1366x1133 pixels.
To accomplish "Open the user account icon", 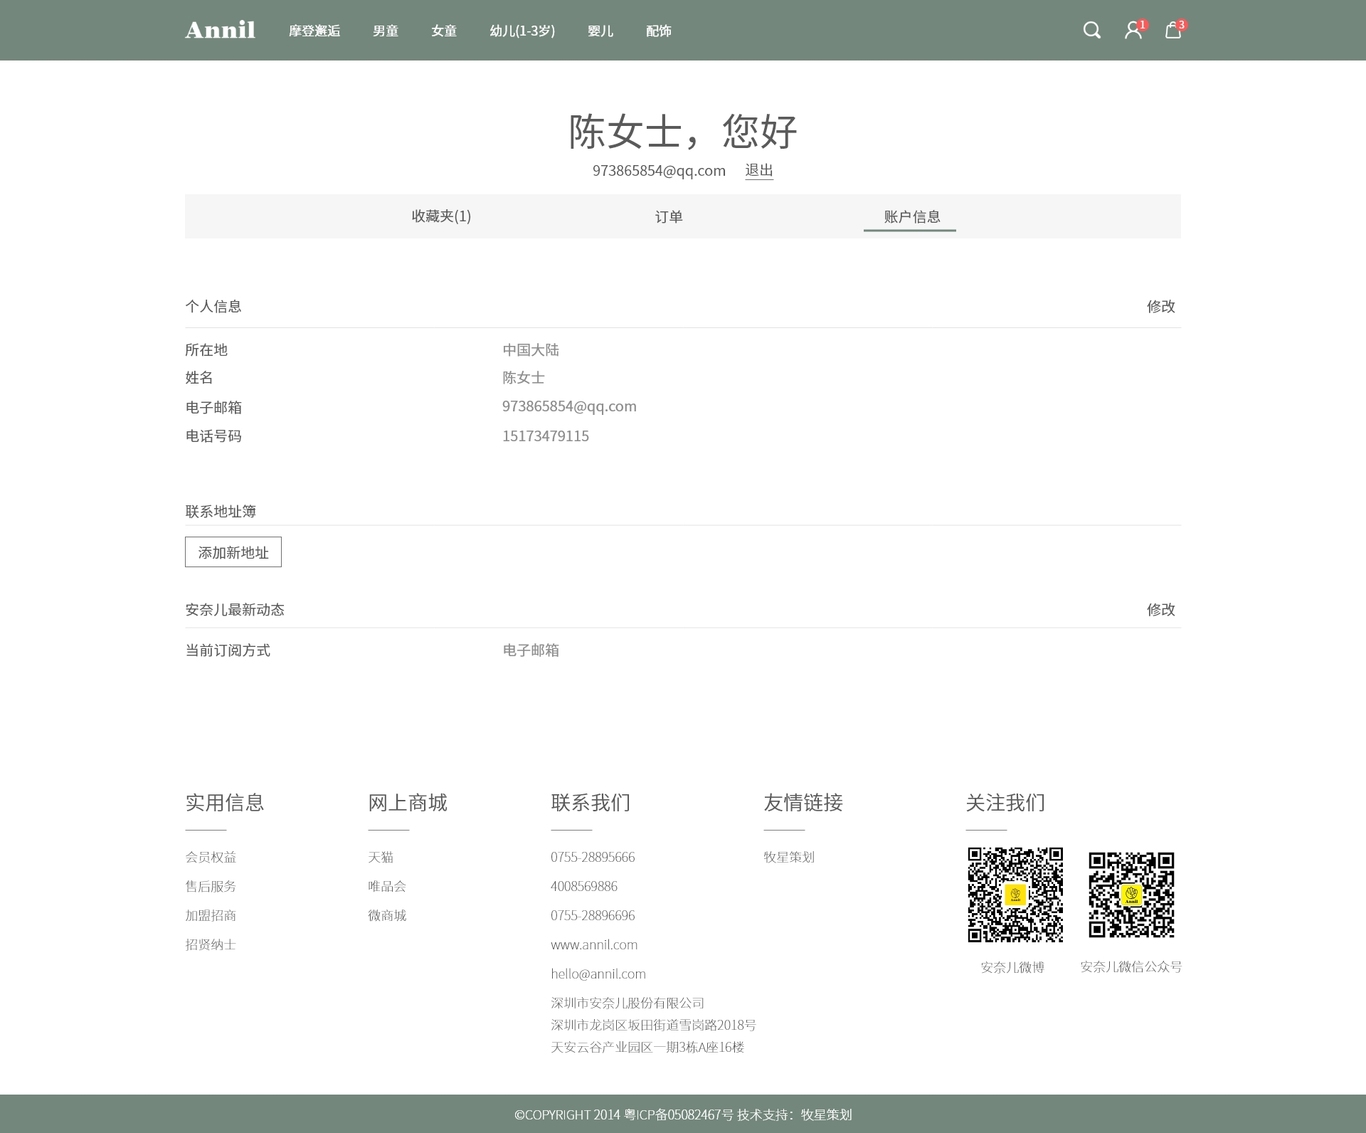I will (x=1134, y=30).
